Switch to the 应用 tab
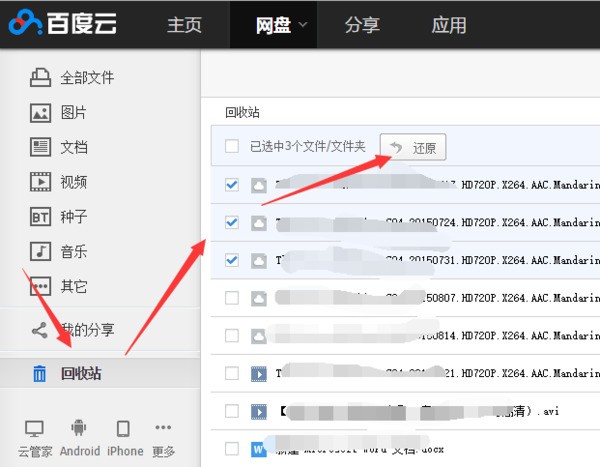Image resolution: width=600 pixels, height=467 pixels. pos(449,25)
